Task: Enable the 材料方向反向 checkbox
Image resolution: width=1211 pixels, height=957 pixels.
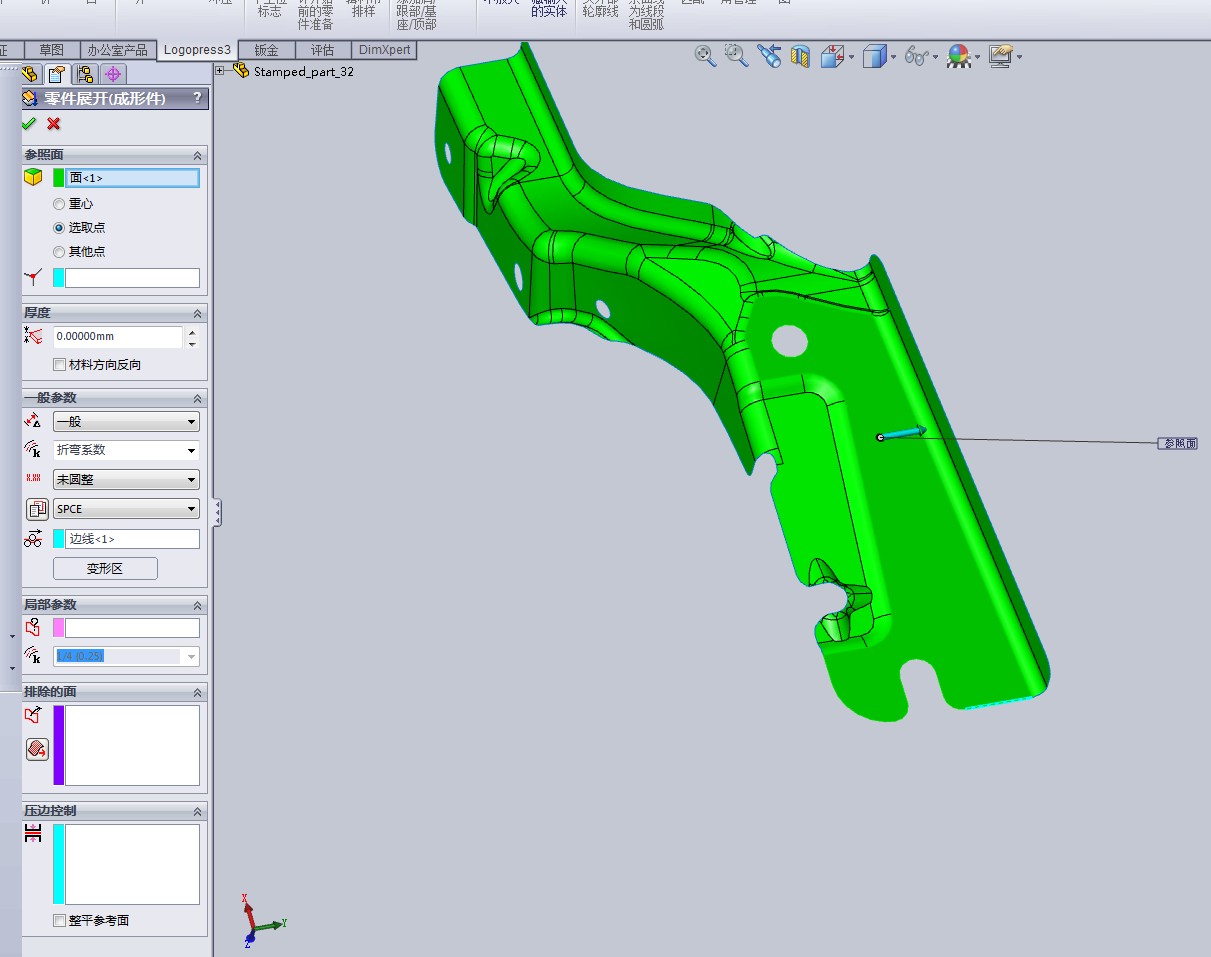Action: (x=60, y=365)
